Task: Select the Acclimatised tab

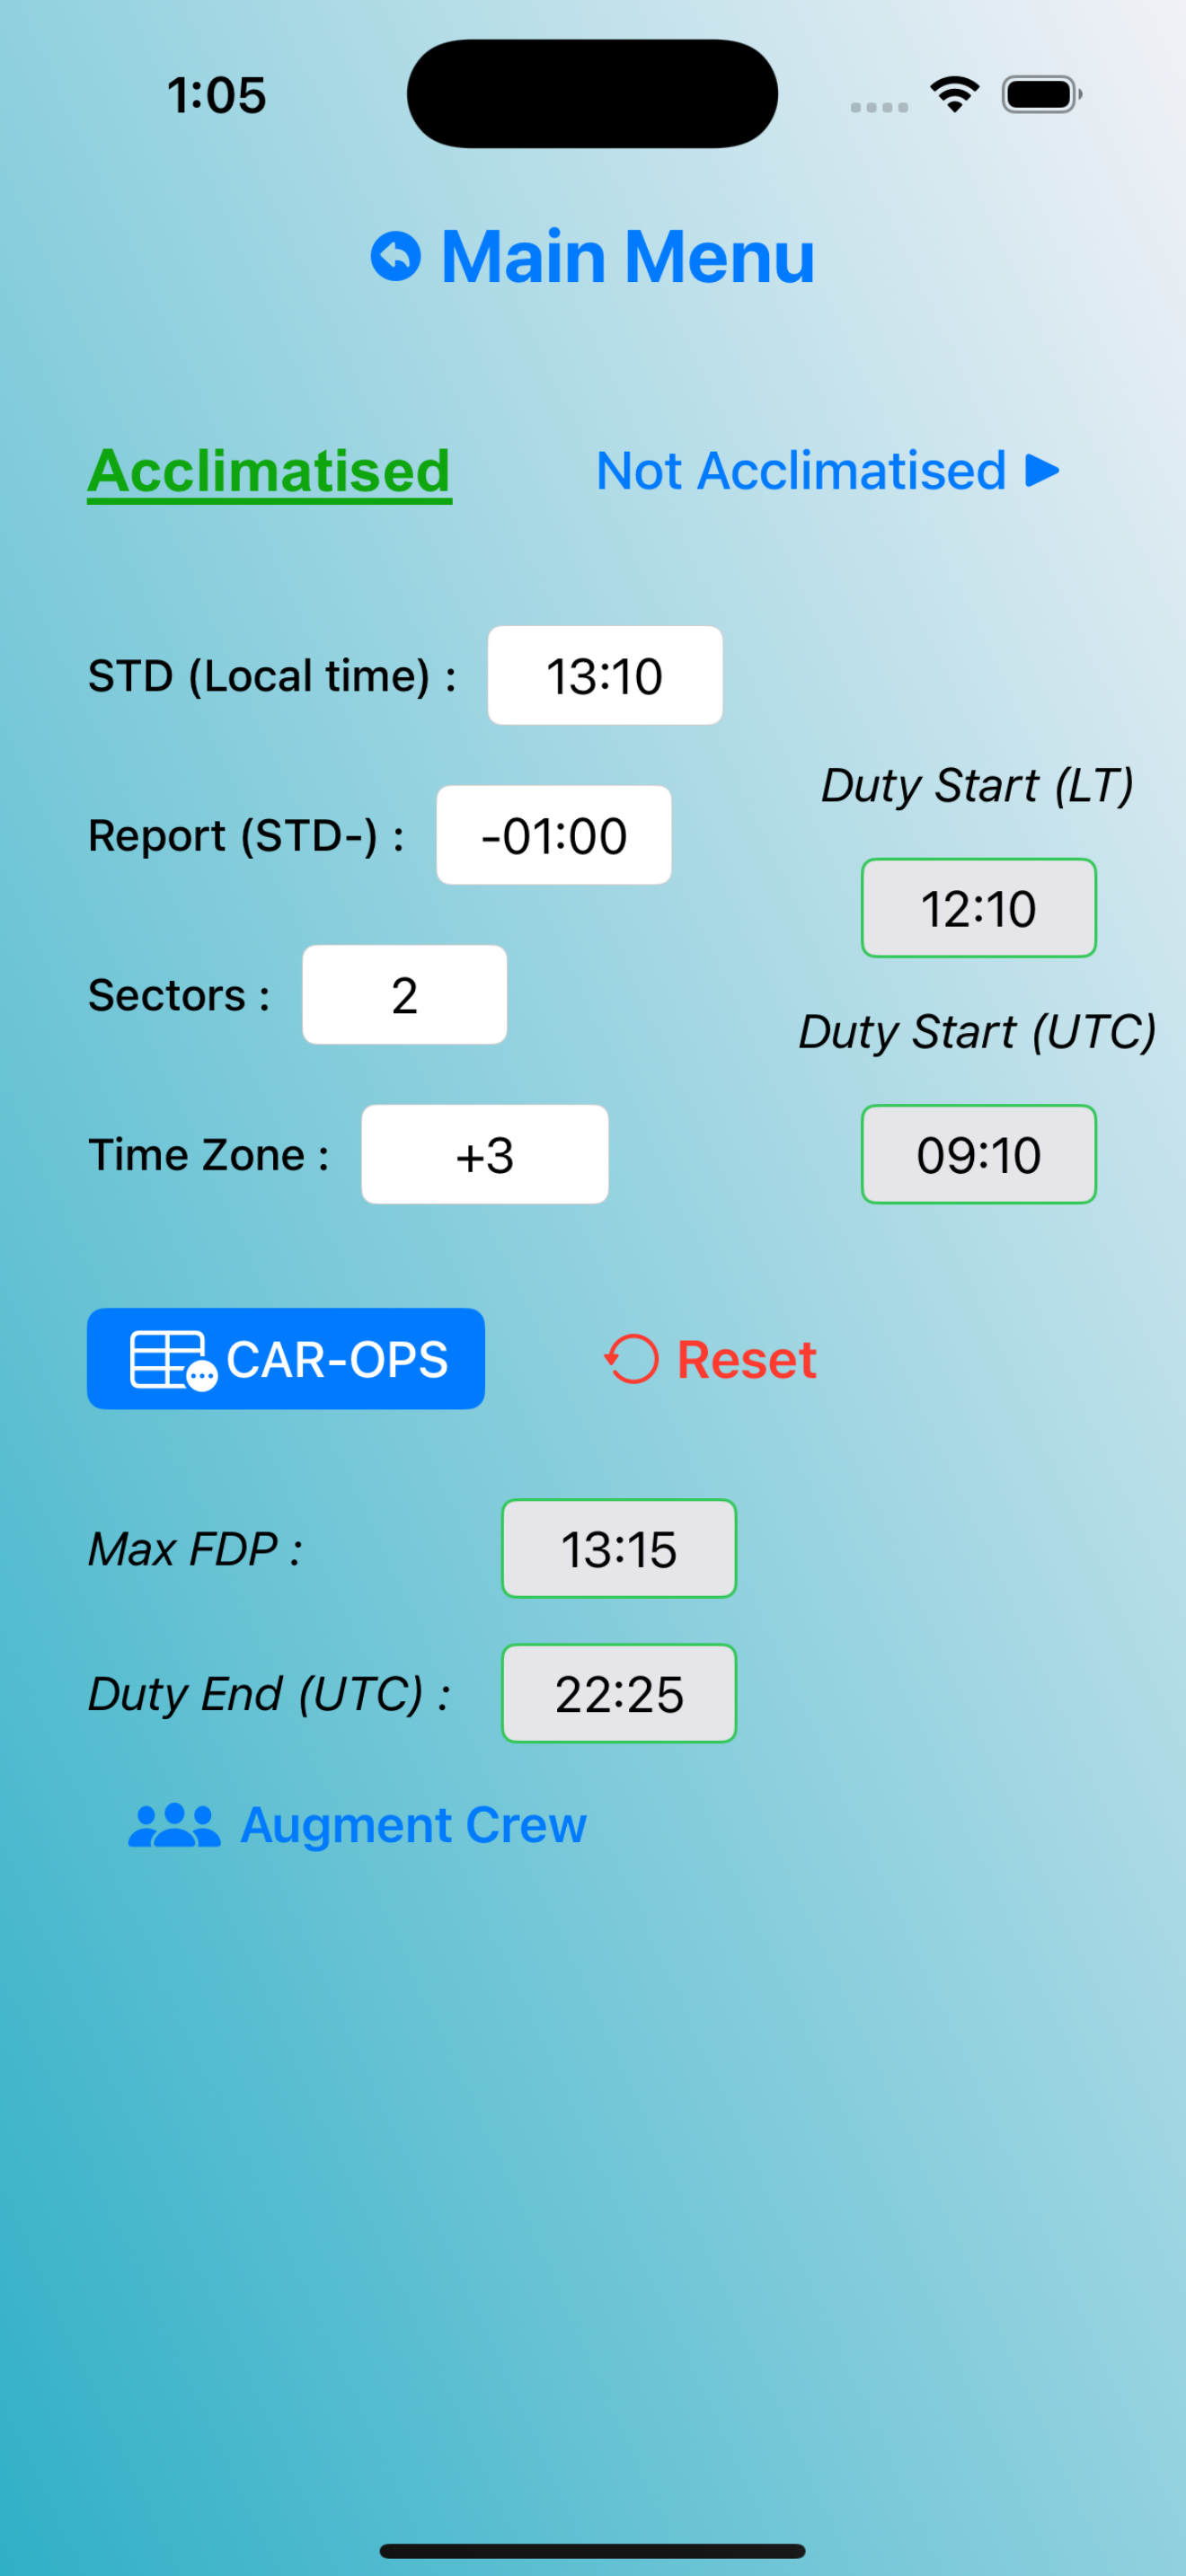Action: click(x=269, y=471)
